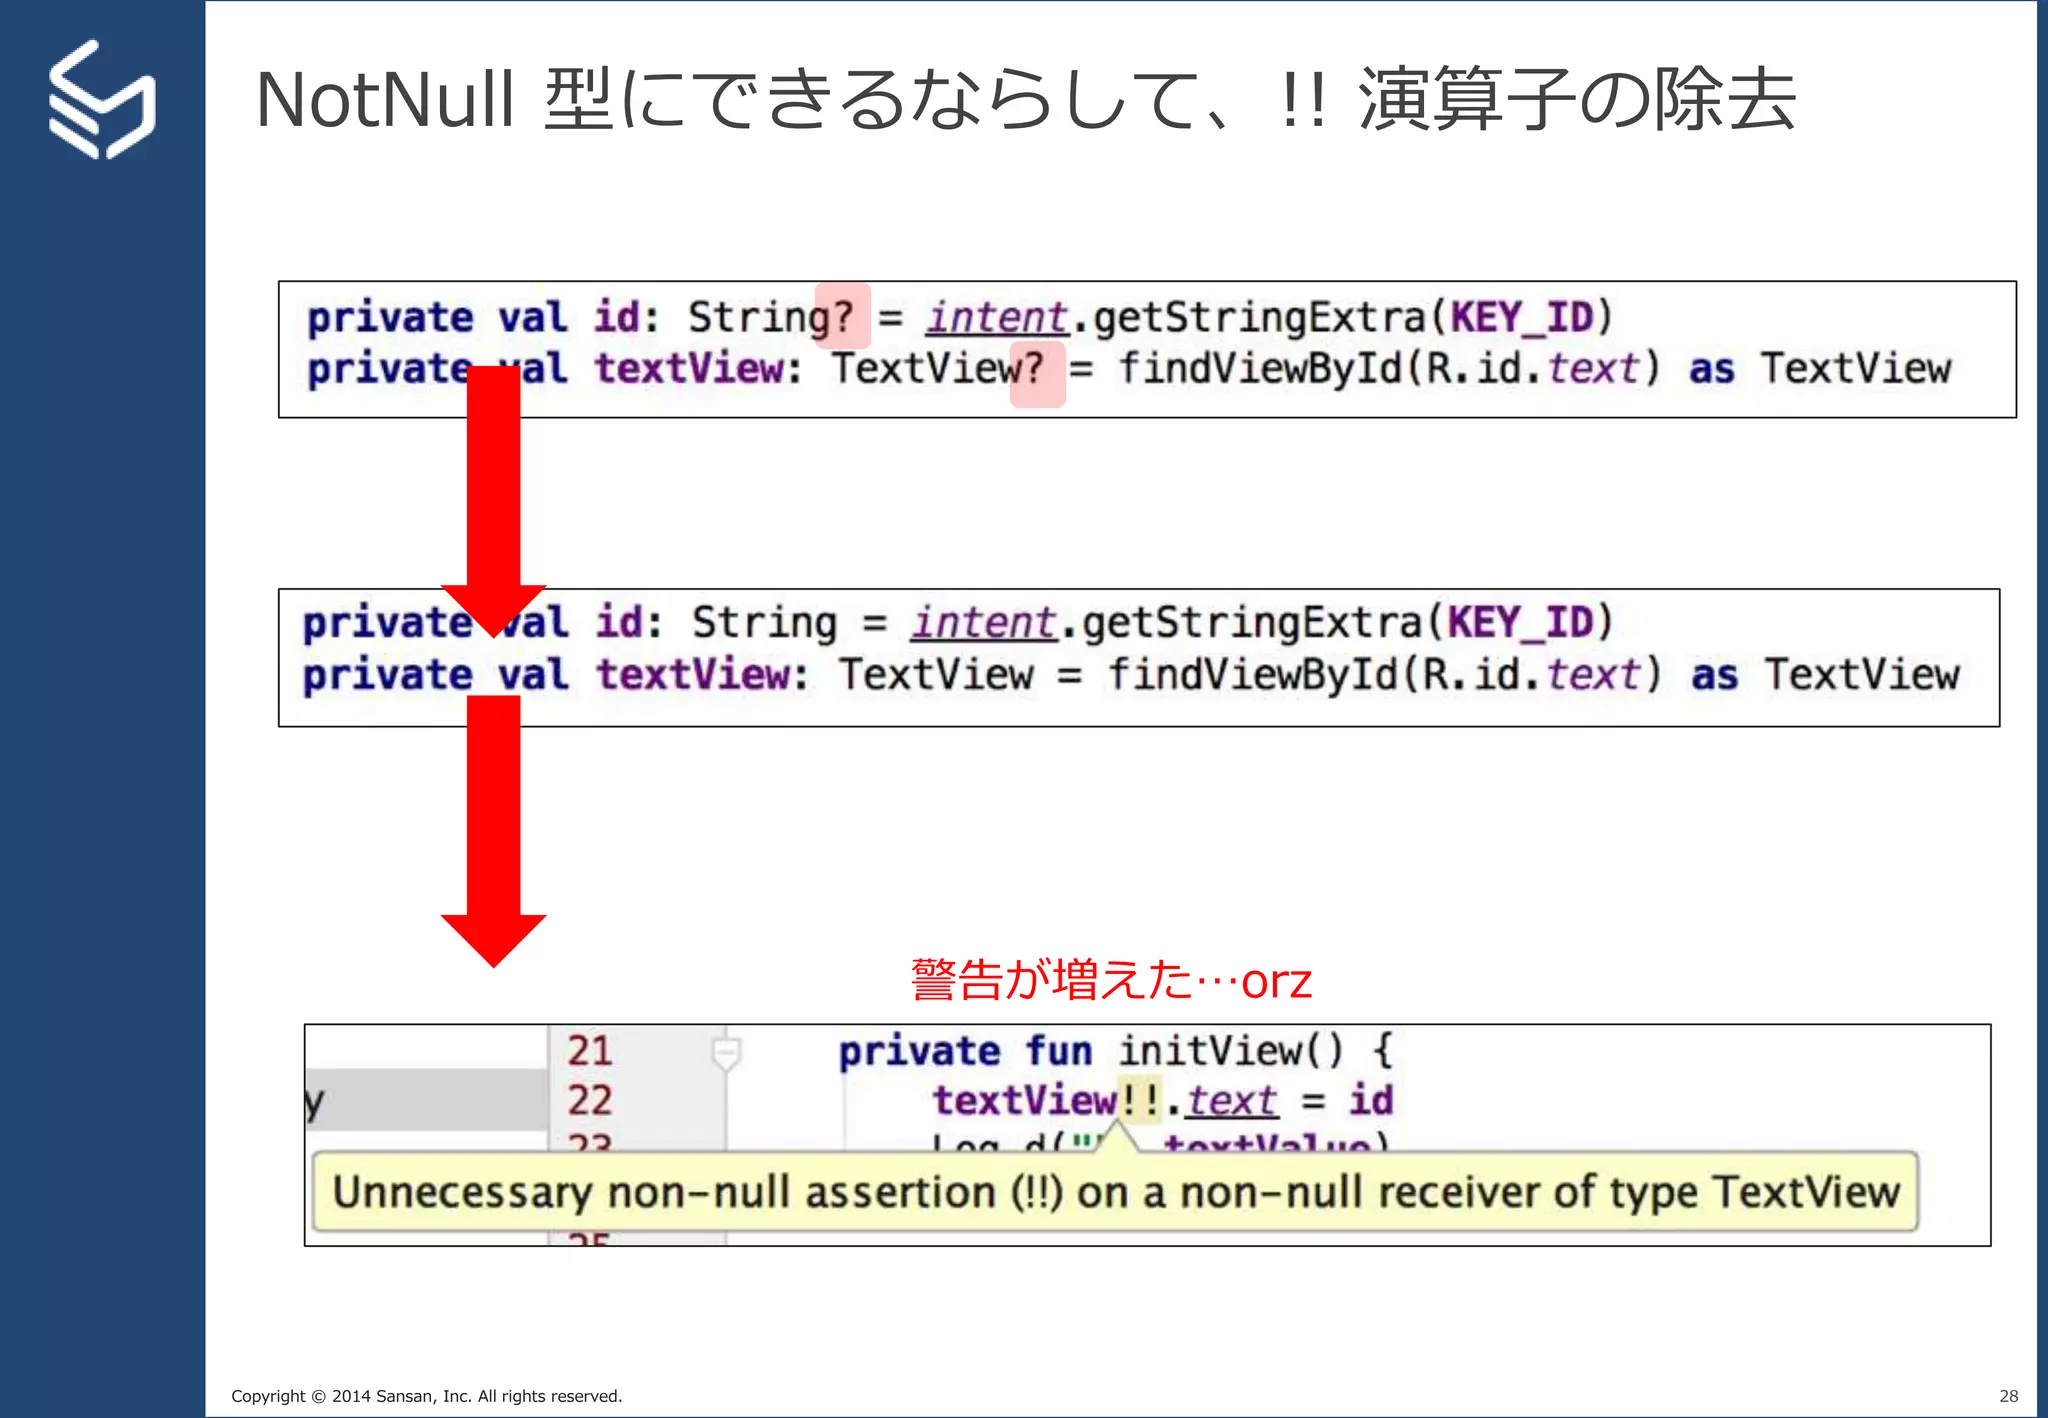This screenshot has height=1418, width=2048.
Task: Click line number 21 in the gutter
Action: click(589, 1050)
